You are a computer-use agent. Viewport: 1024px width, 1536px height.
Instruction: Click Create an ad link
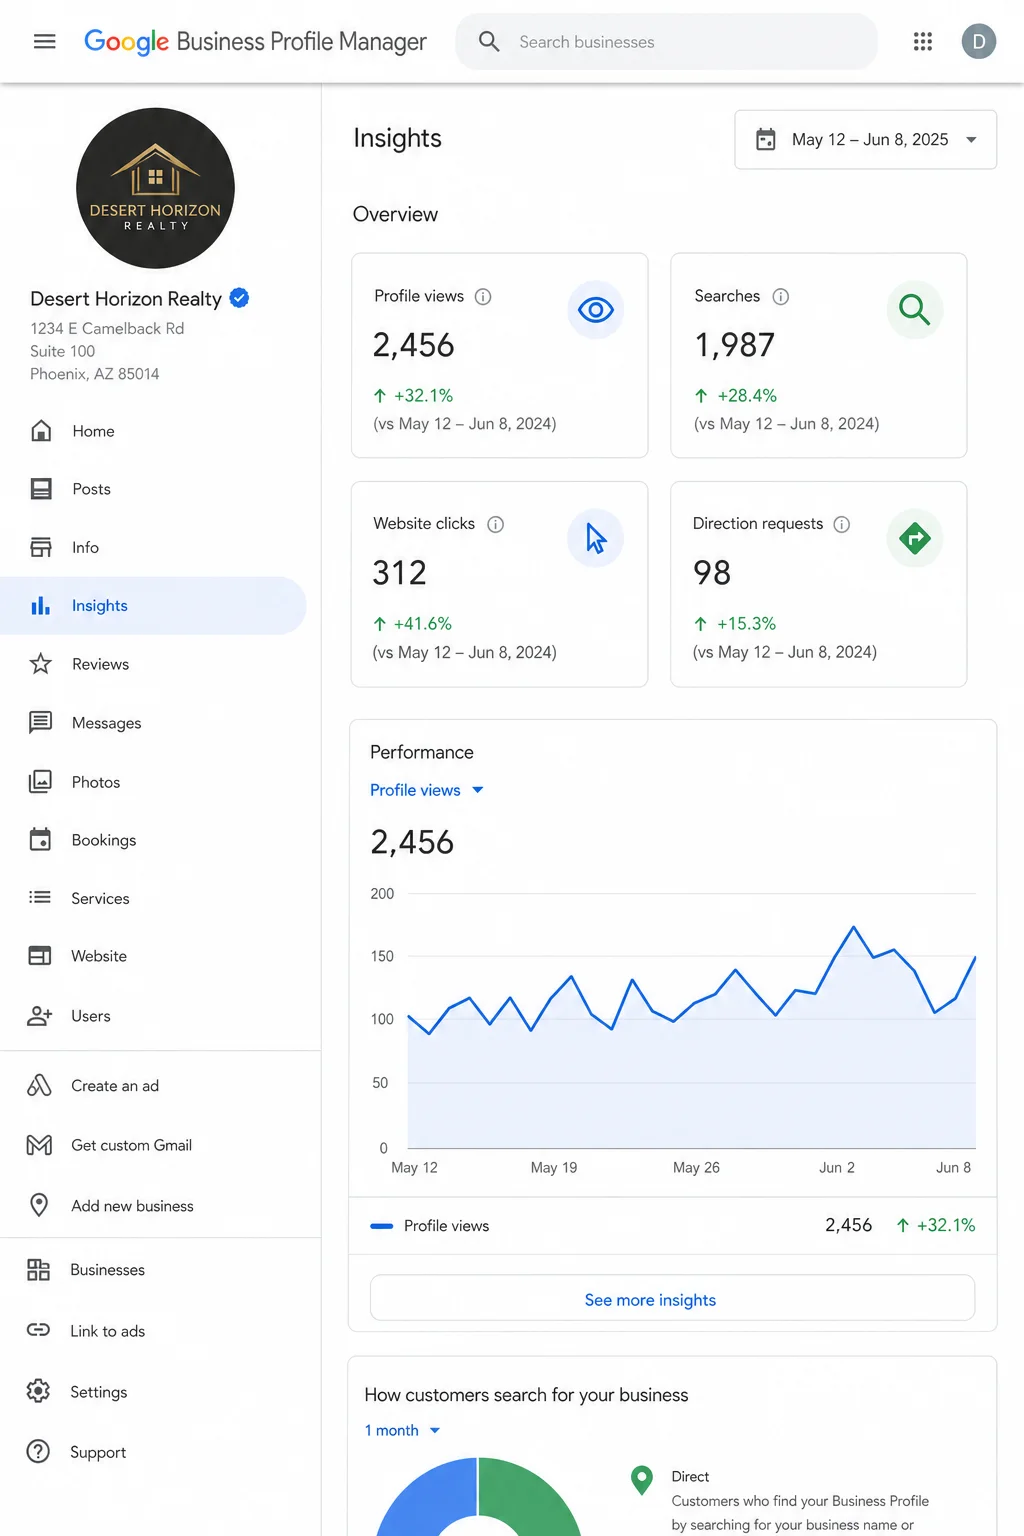(115, 1086)
